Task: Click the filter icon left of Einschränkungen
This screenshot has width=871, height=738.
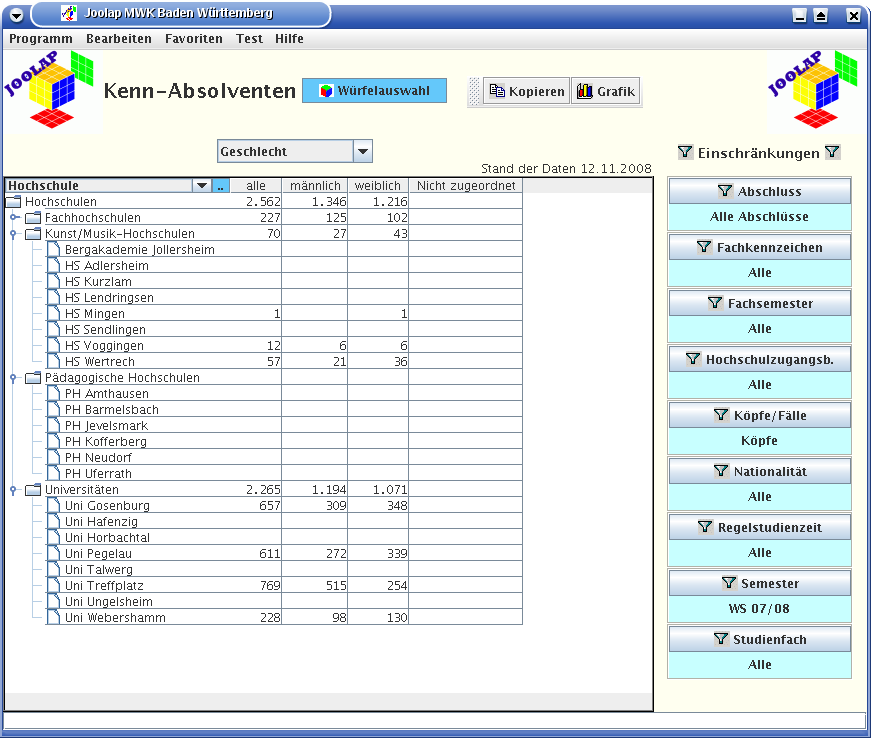Action: [x=685, y=153]
